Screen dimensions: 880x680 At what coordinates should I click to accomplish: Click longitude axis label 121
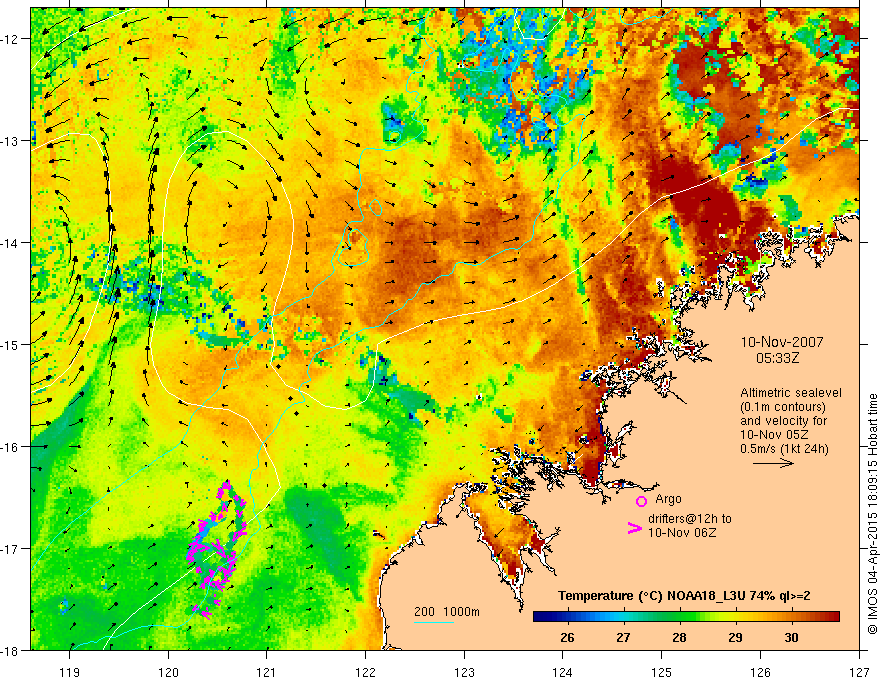tap(267, 672)
